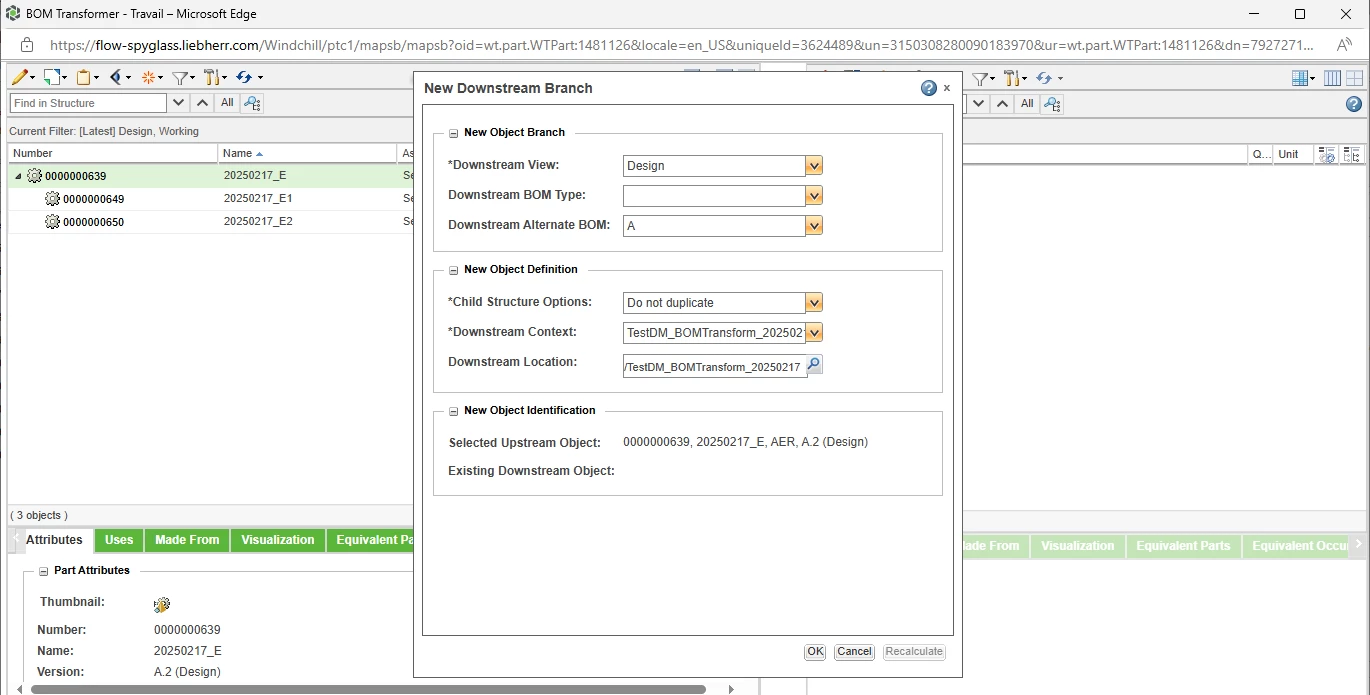
Task: Click the orange starburst New icon
Action: click(x=149, y=77)
